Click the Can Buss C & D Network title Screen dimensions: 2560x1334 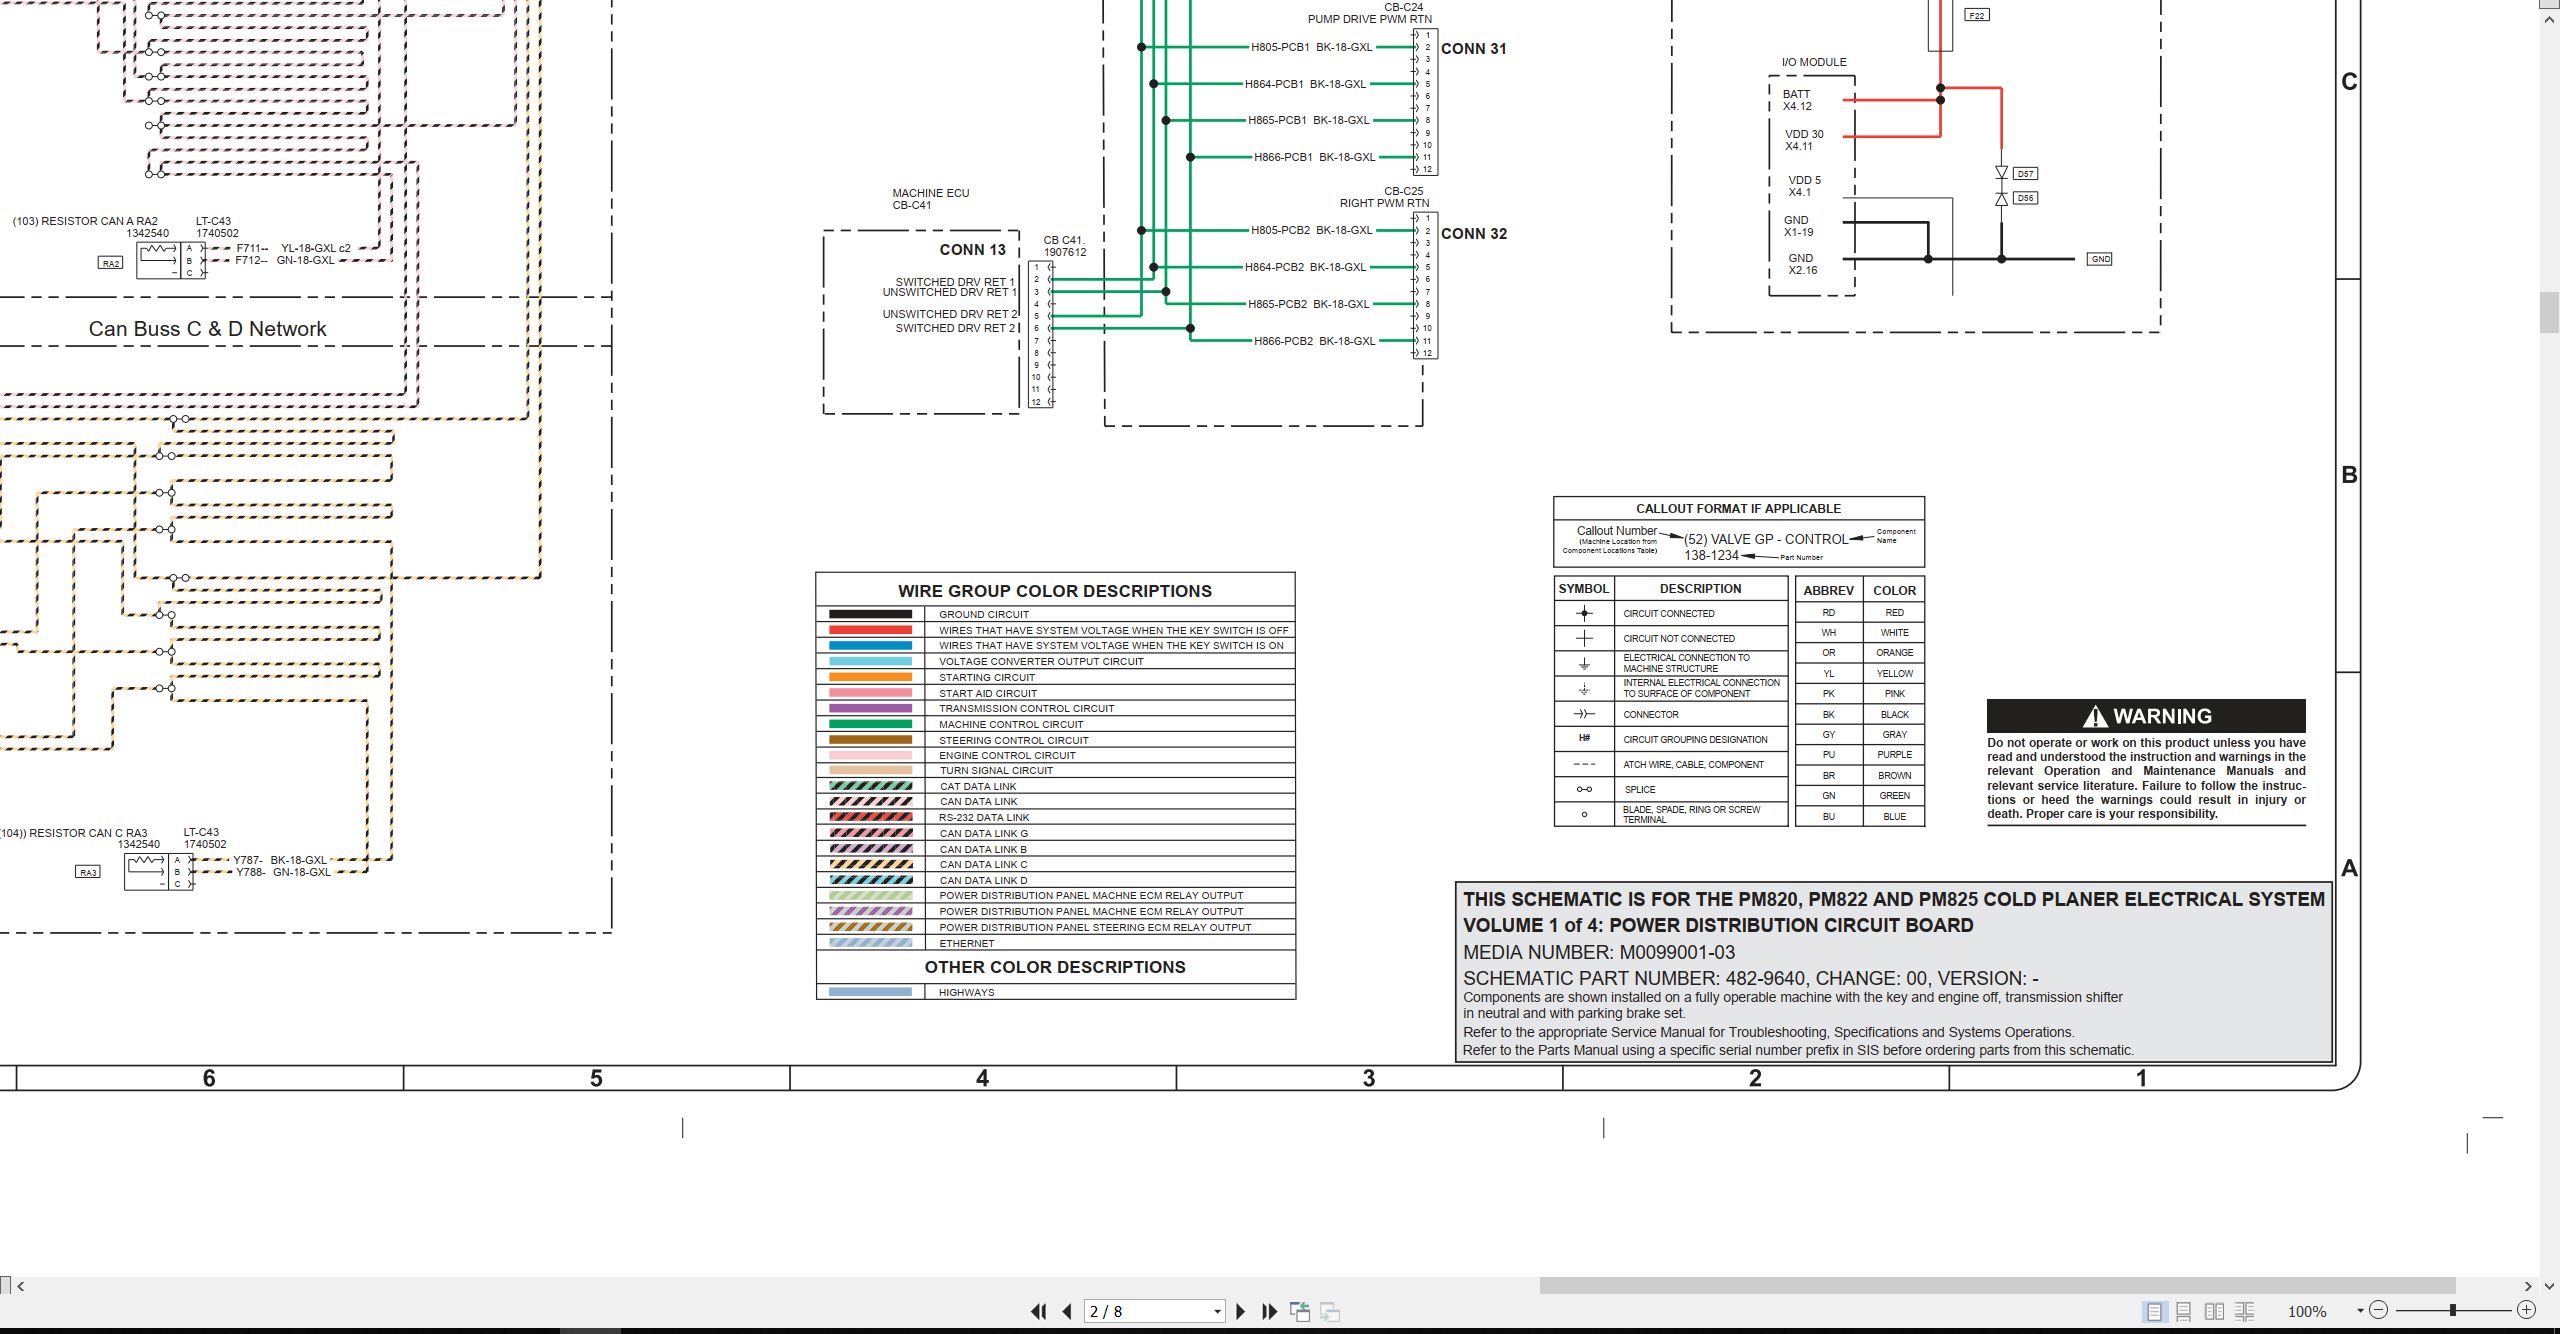pos(207,329)
